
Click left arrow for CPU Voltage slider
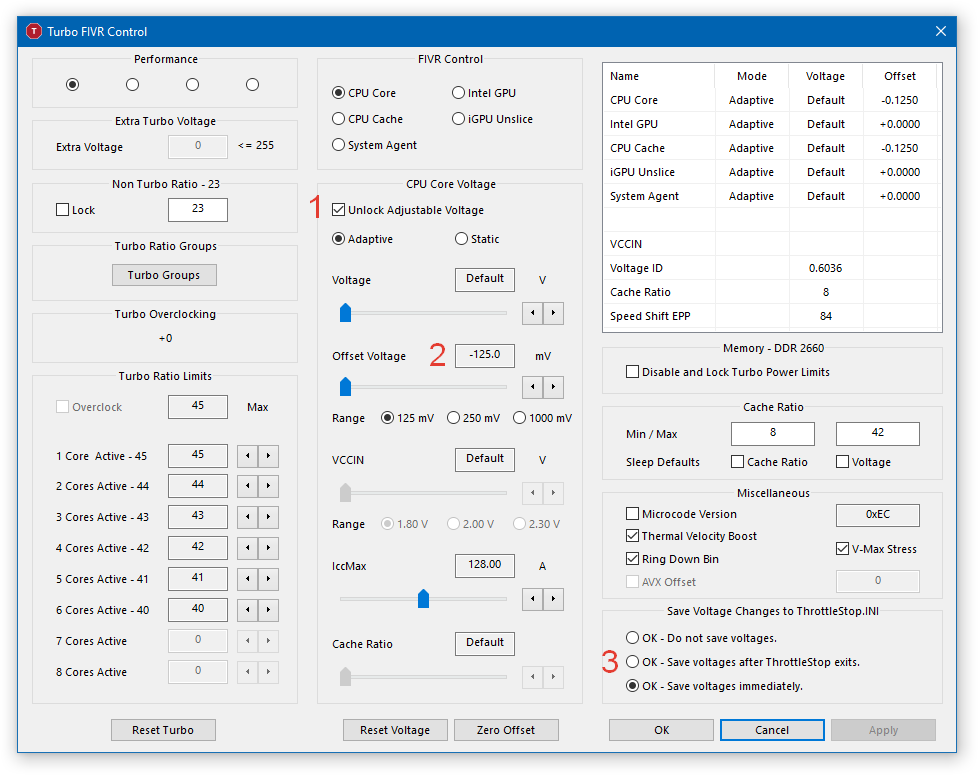pos(533,313)
